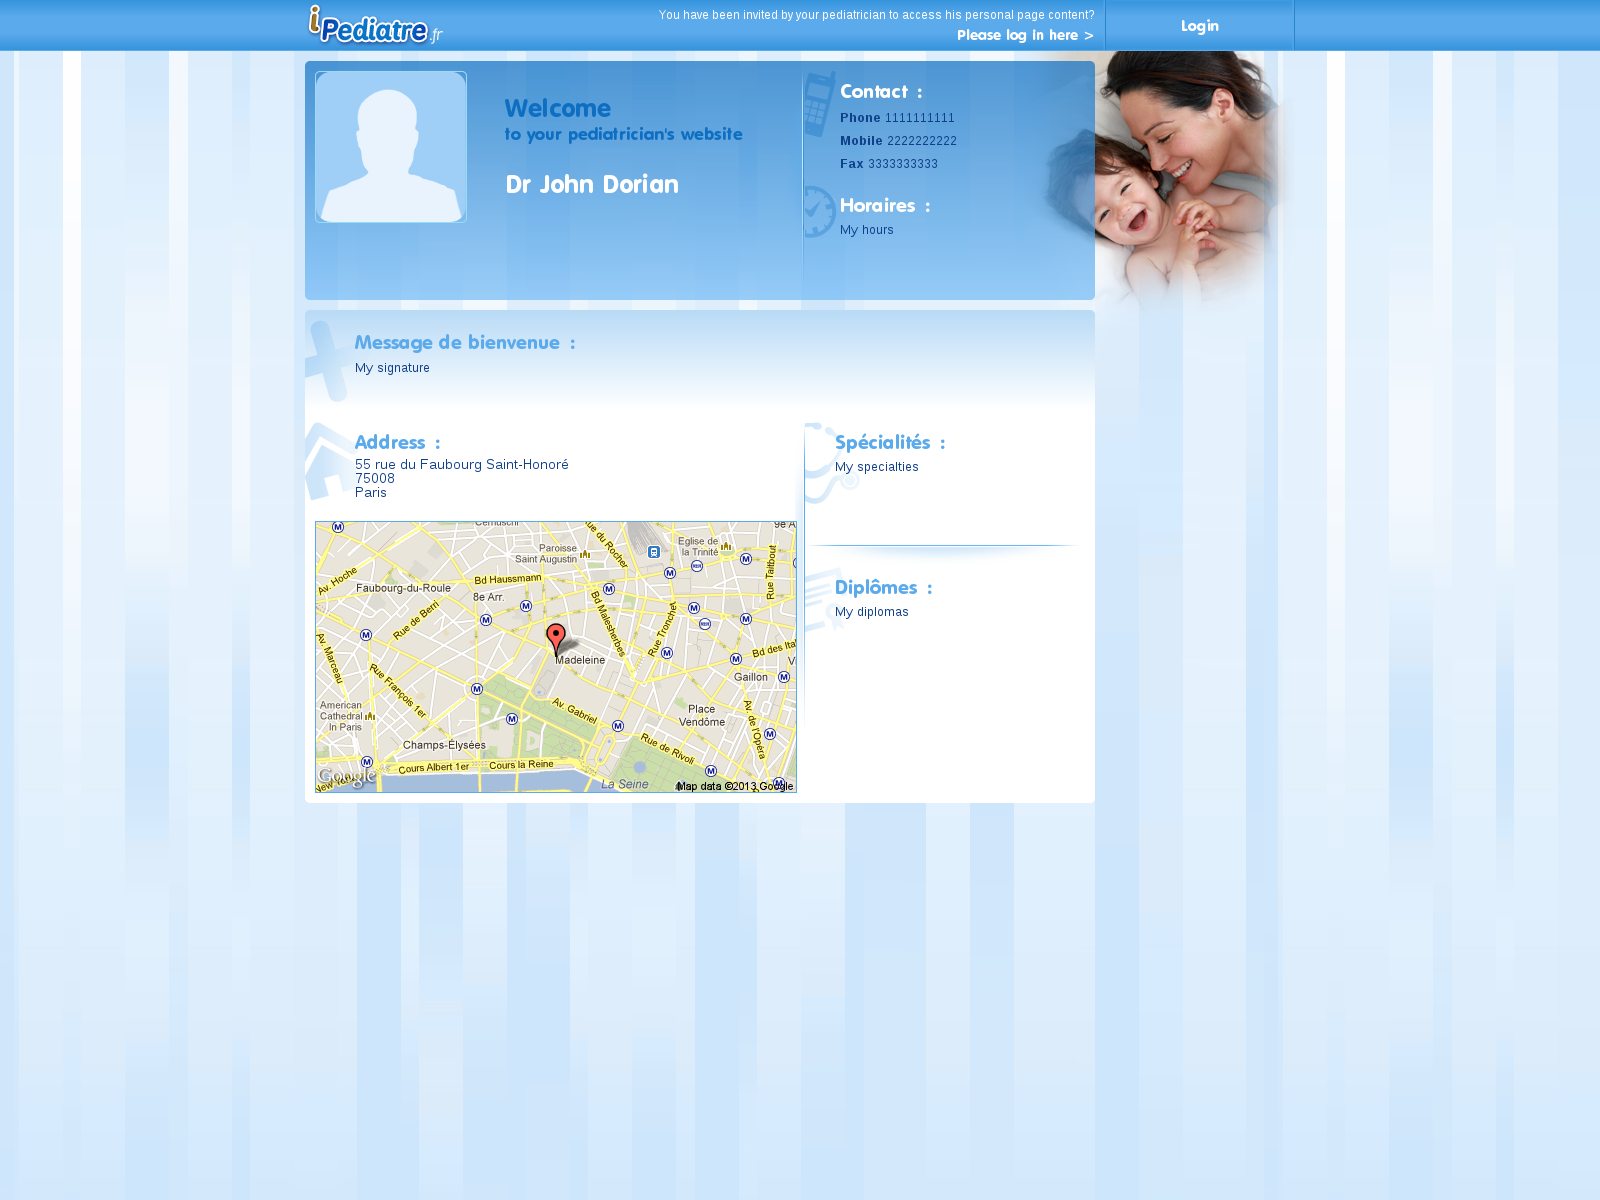Click the Faubourg Saint-Honoré address text
Image resolution: width=1600 pixels, height=1200 pixels.
coord(461,465)
